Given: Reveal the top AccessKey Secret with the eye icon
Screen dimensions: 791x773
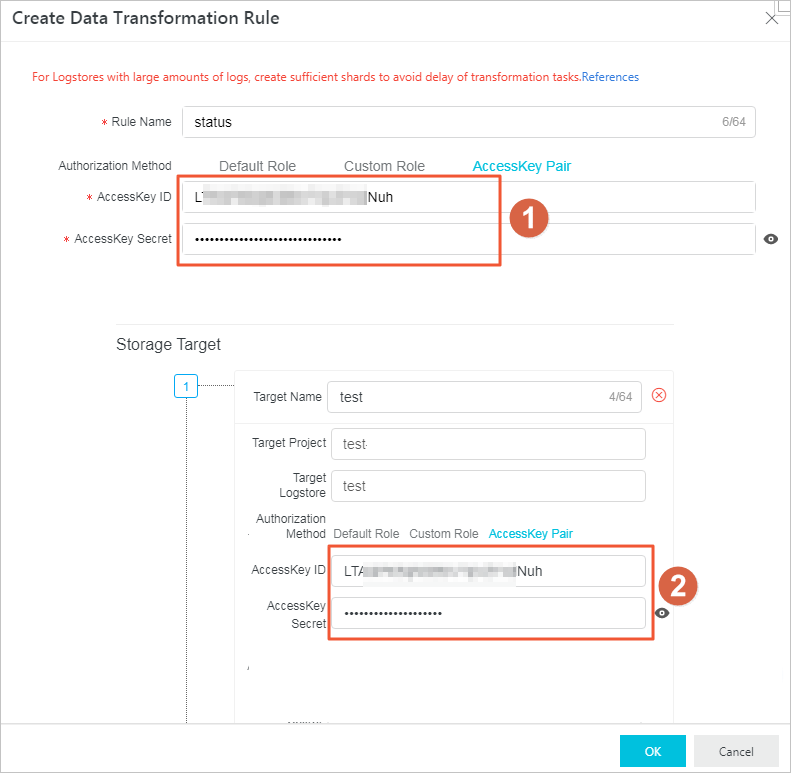Looking at the screenshot, I should (x=771, y=239).
